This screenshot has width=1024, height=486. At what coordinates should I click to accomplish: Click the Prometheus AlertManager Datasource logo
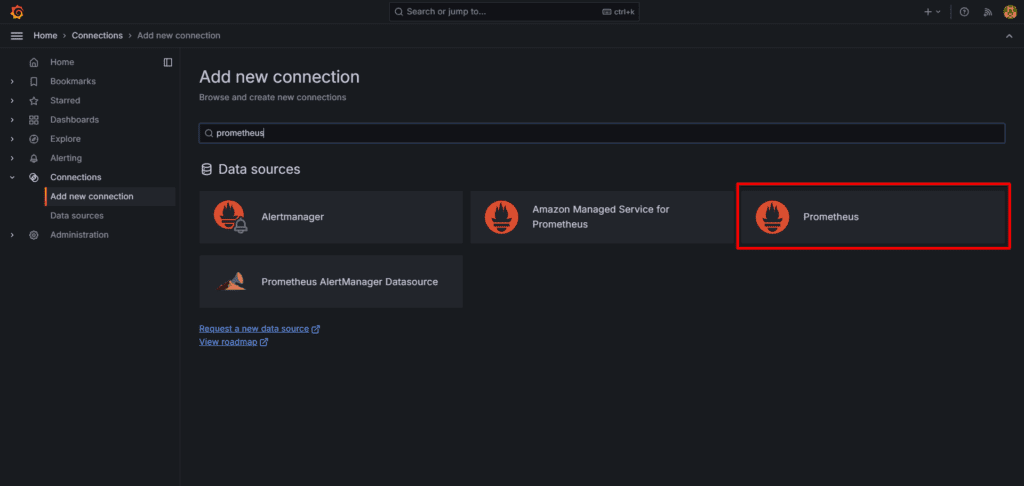[231, 282]
